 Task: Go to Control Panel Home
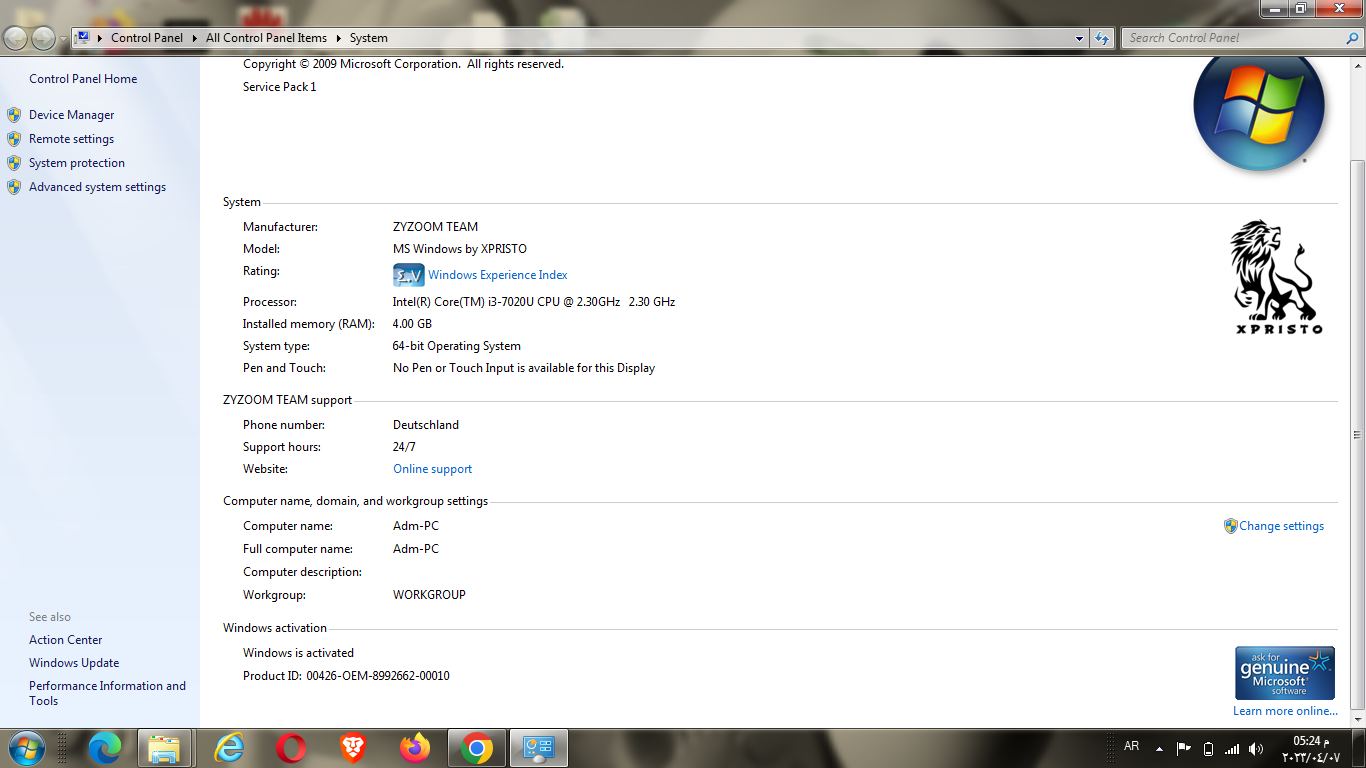click(x=83, y=79)
